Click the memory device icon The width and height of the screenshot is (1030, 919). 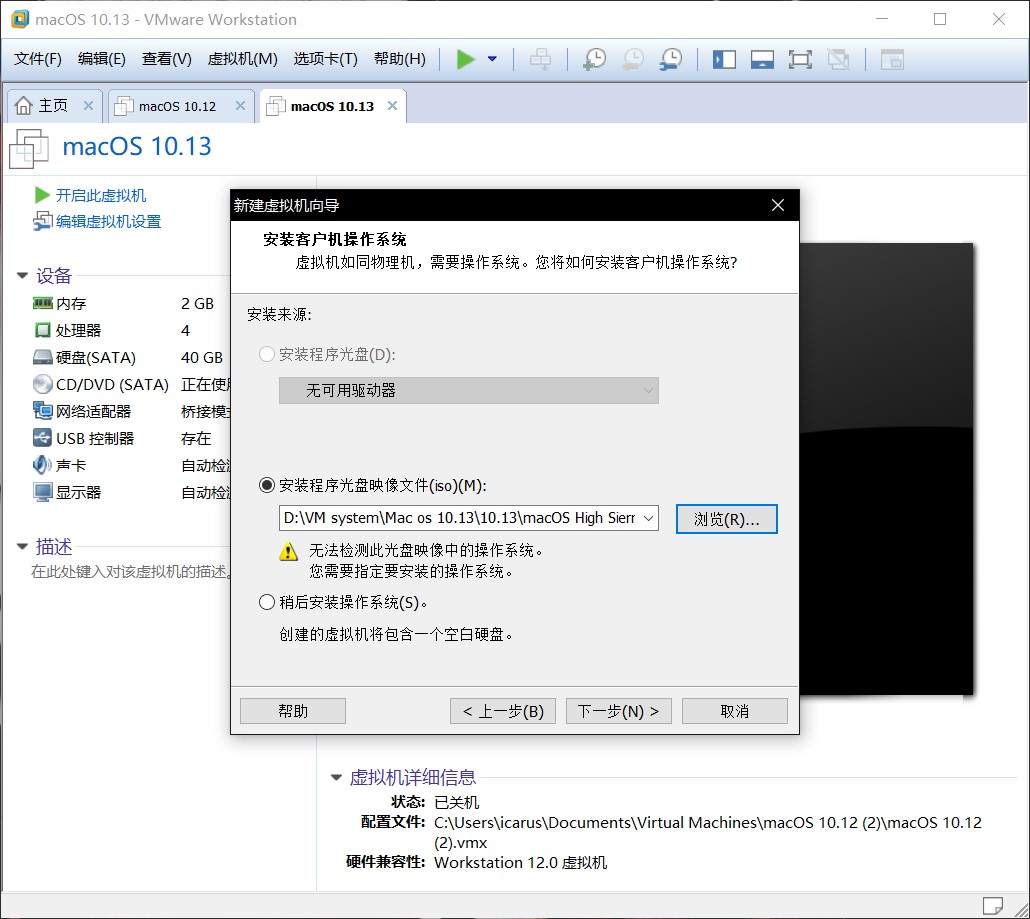(x=43, y=303)
